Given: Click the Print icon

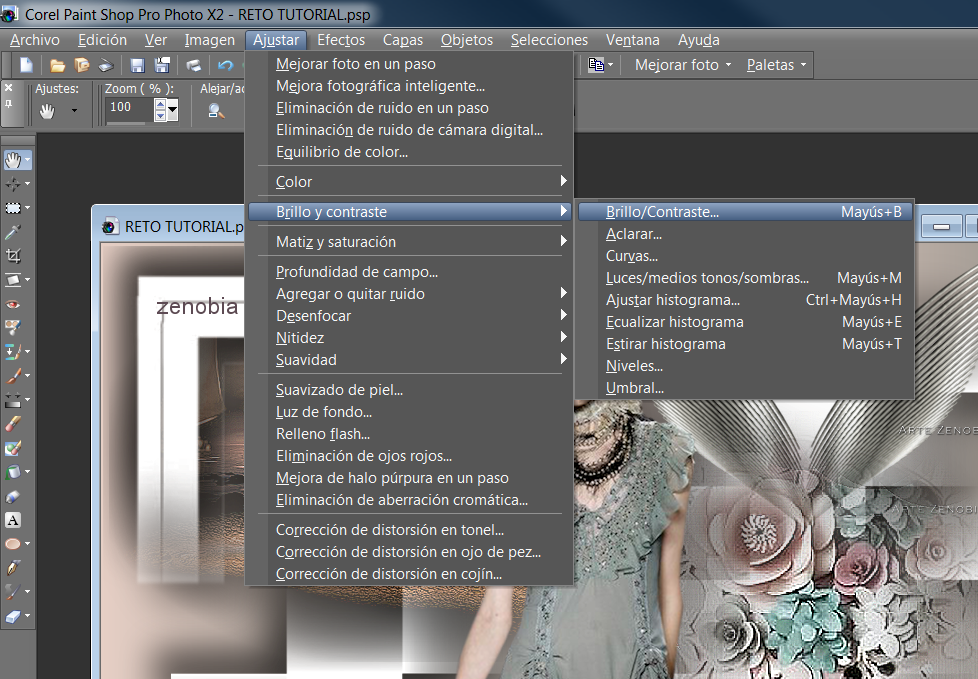Looking at the screenshot, I should click(x=193, y=65).
